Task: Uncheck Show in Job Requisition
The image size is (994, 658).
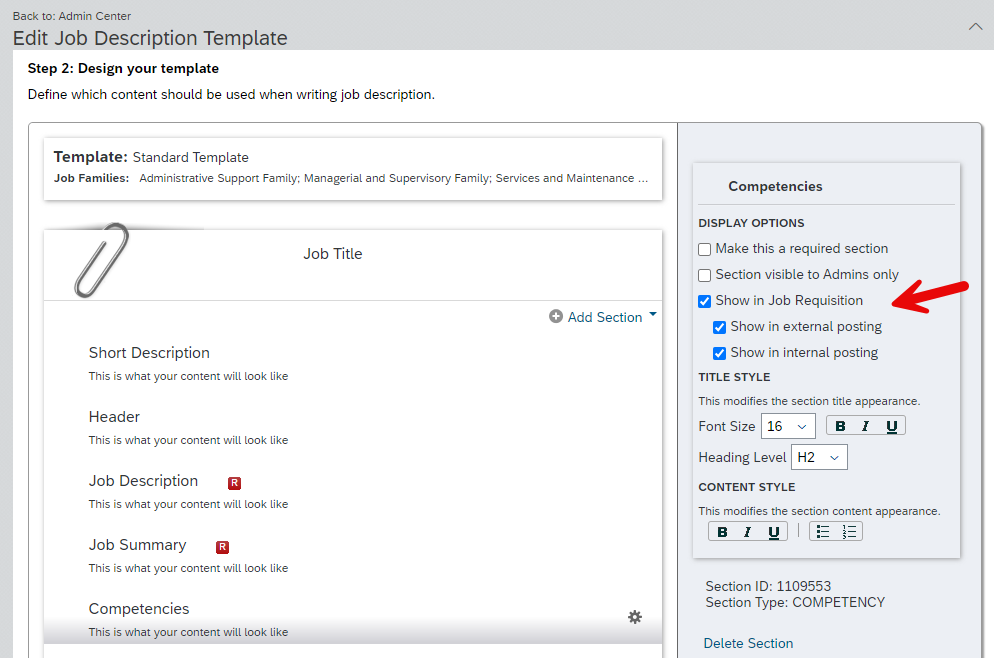Action: point(704,301)
